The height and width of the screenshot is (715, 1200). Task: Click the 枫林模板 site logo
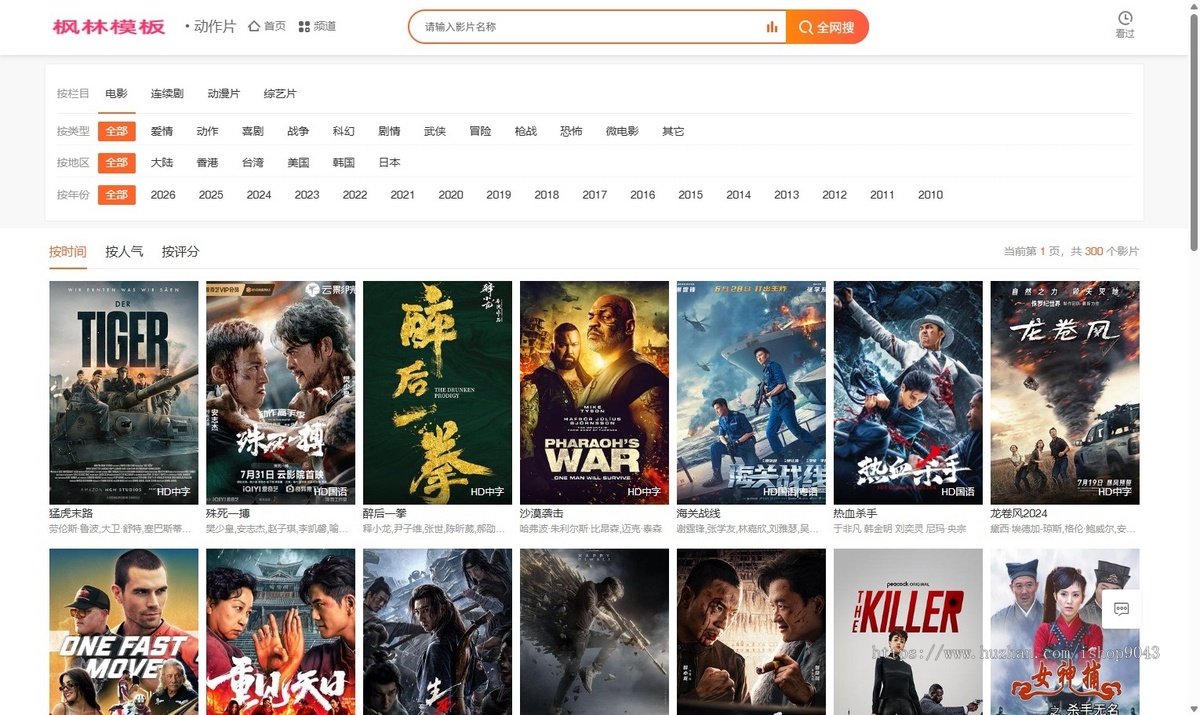point(109,27)
